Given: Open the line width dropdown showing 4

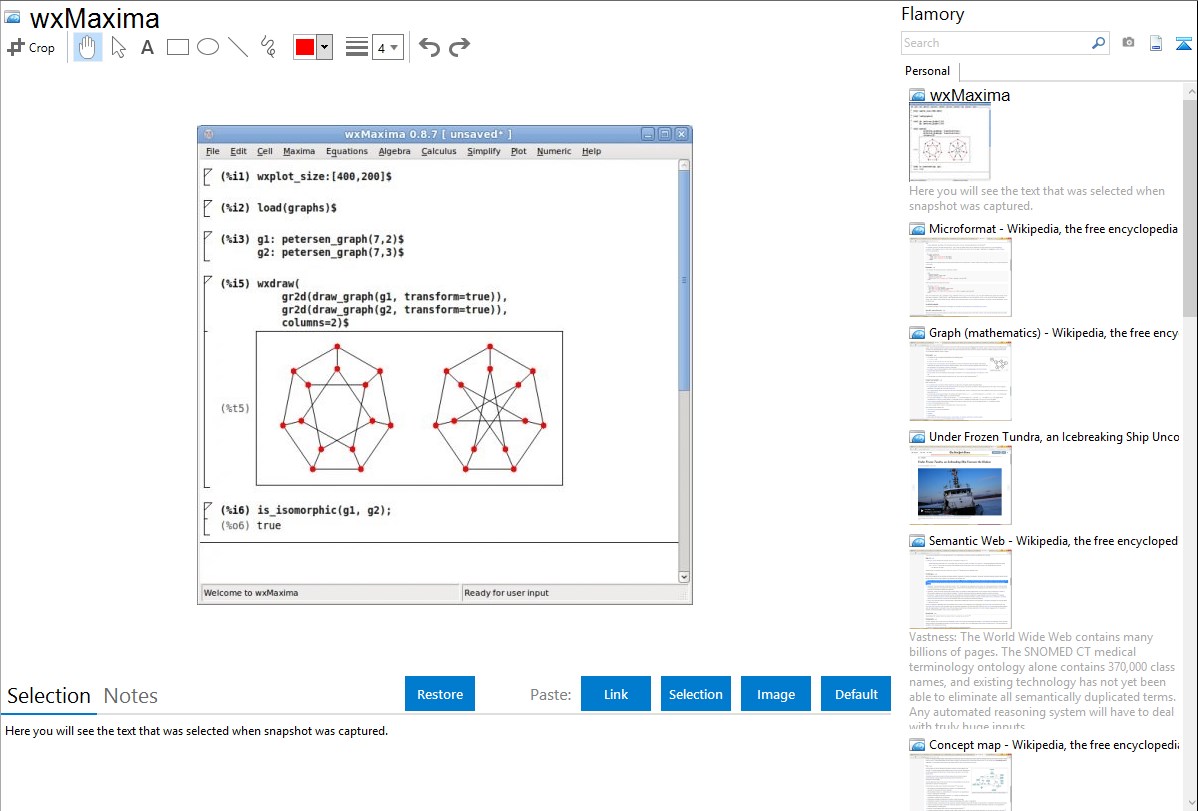Looking at the screenshot, I should click(388, 47).
